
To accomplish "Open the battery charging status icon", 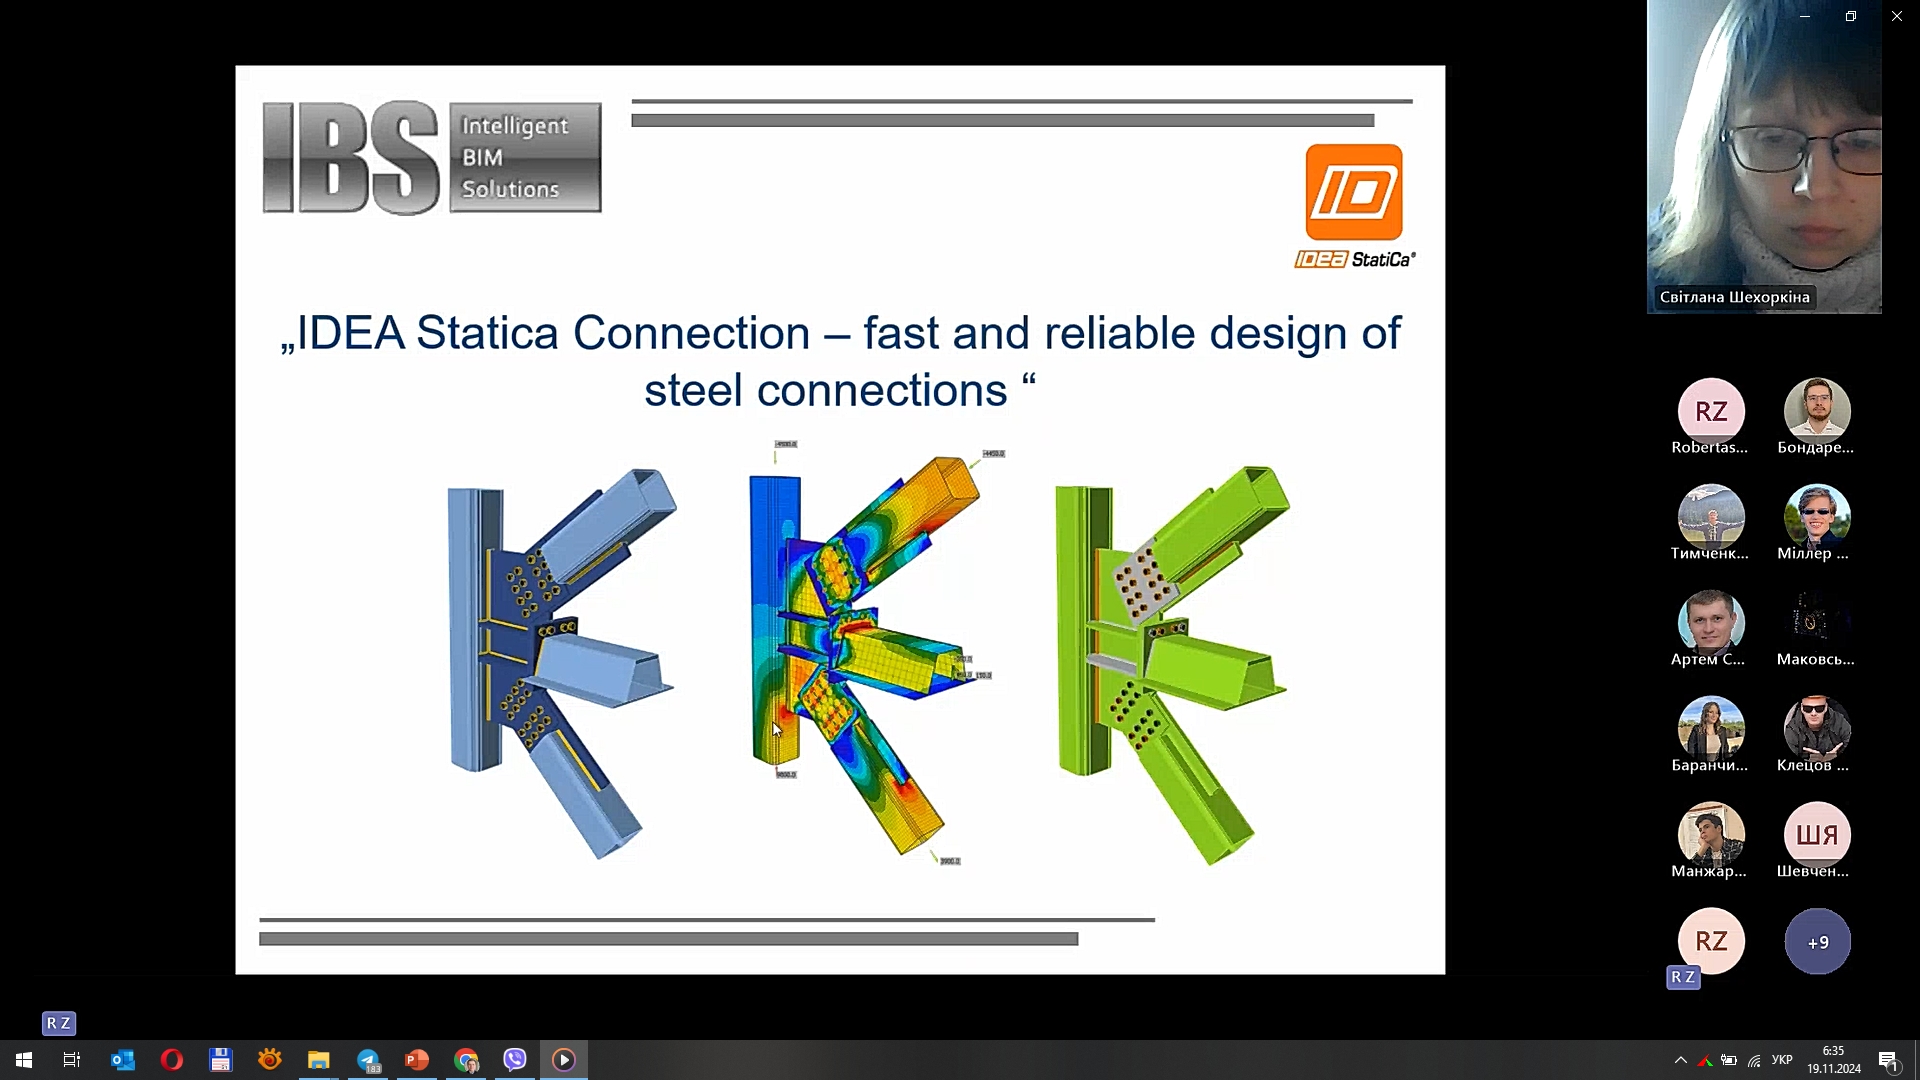I will tap(1729, 1061).
